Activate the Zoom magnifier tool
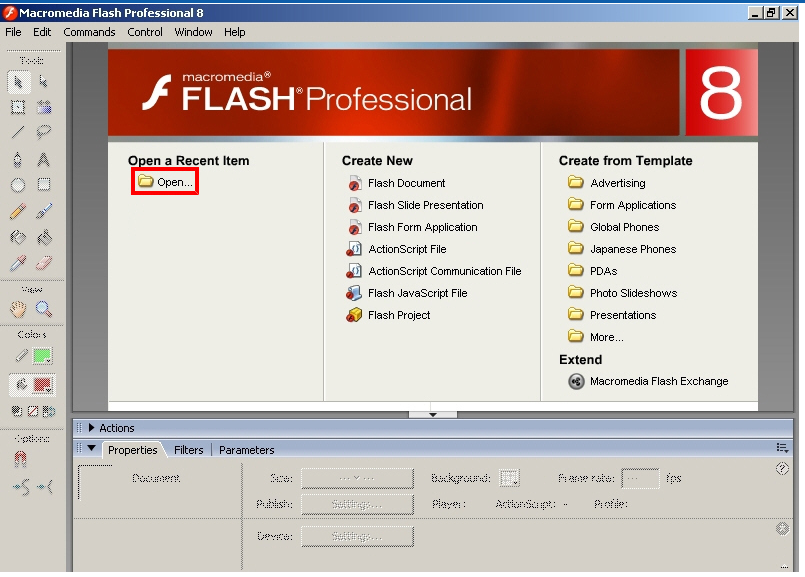Viewport: 805px width, 577px height. pyautogui.click(x=44, y=309)
